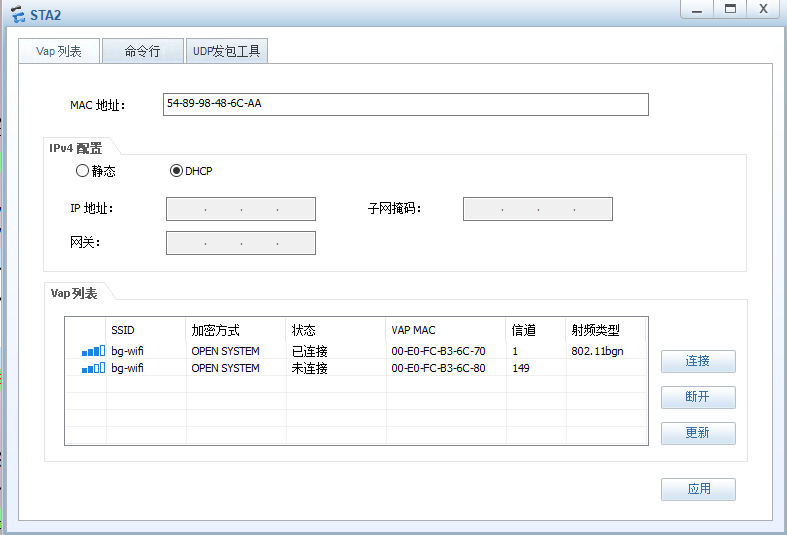Viewport: 787px width, 535px height.
Task: Open the 命令行 tab
Action: tap(143, 51)
